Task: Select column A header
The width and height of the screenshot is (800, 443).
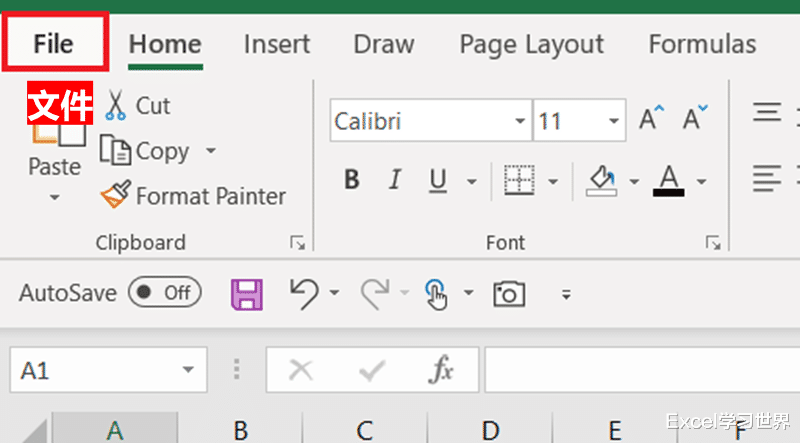Action: 115,429
